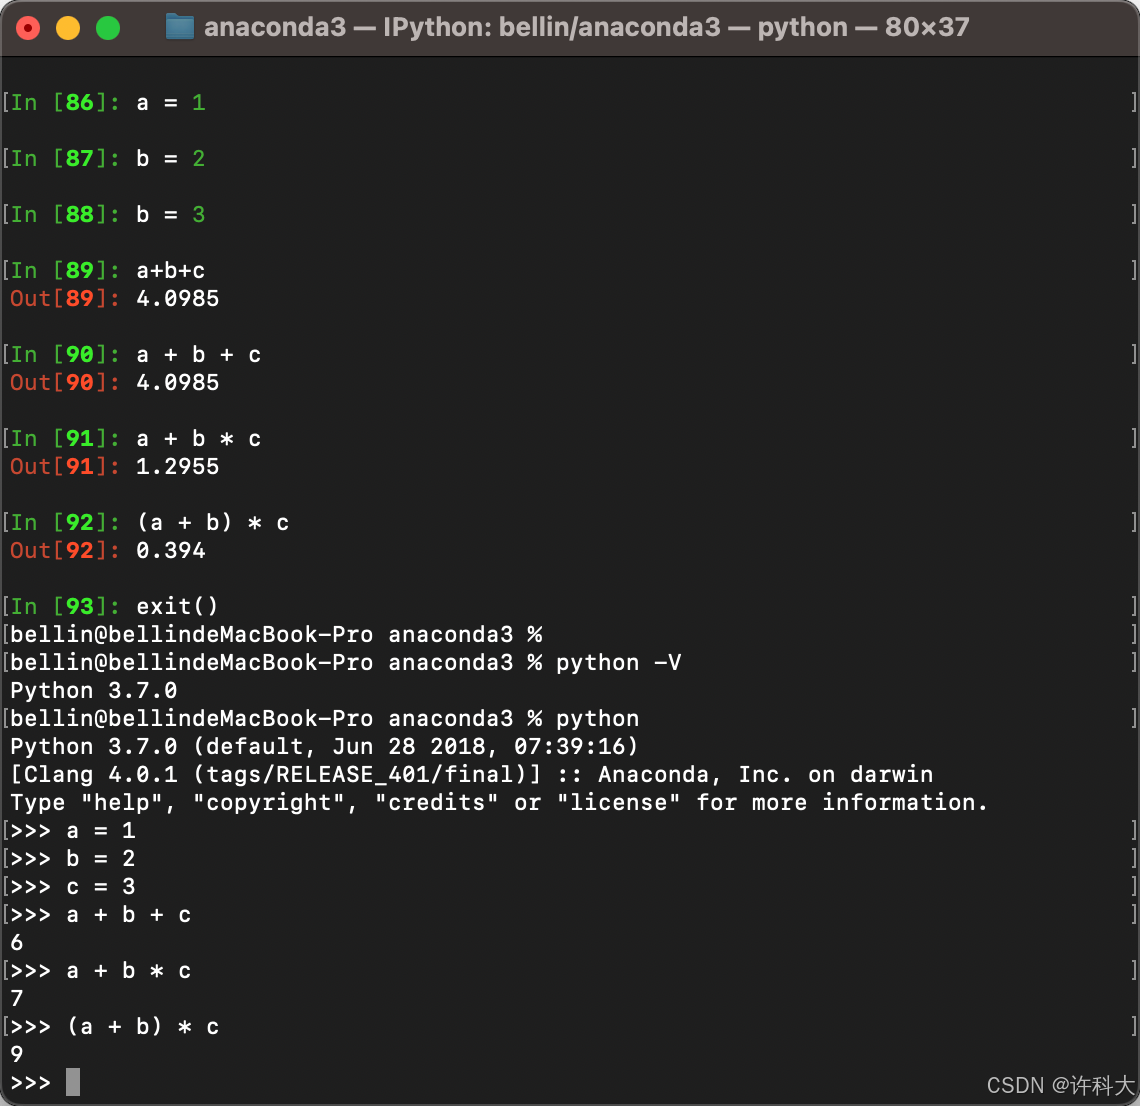Click the In [90] line a + b + c
The height and width of the screenshot is (1106, 1140).
135,355
